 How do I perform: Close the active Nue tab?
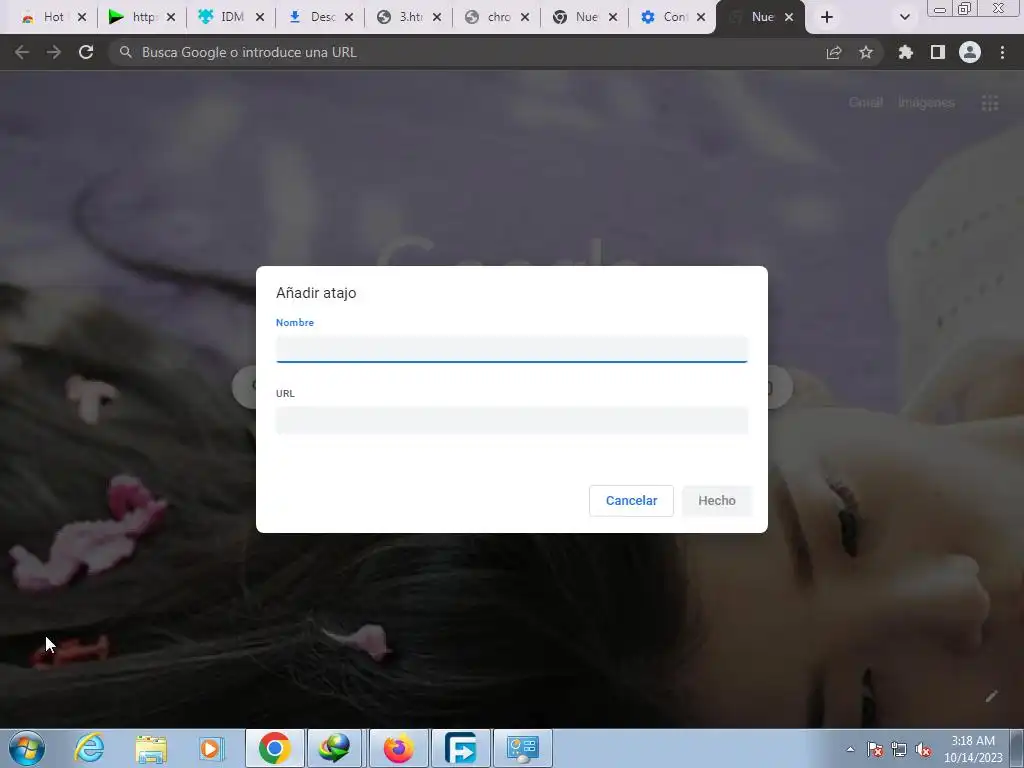tap(789, 17)
